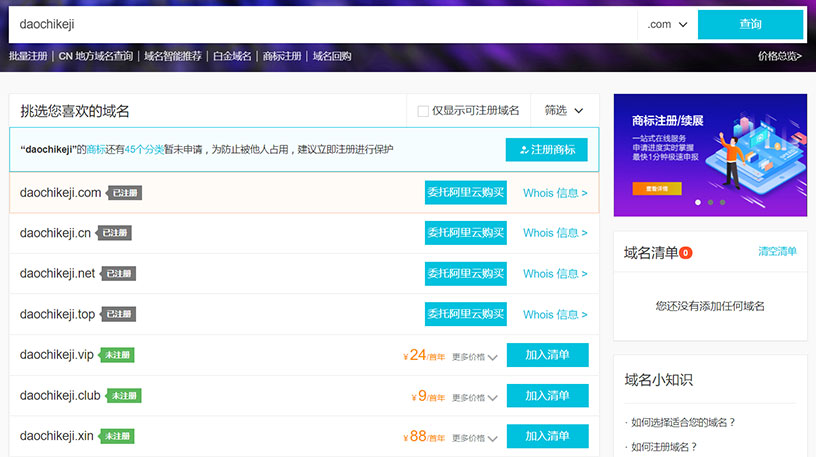This screenshot has height=457, width=816.
Task: Expand the 筛选 filter dropdown
Action: click(564, 111)
